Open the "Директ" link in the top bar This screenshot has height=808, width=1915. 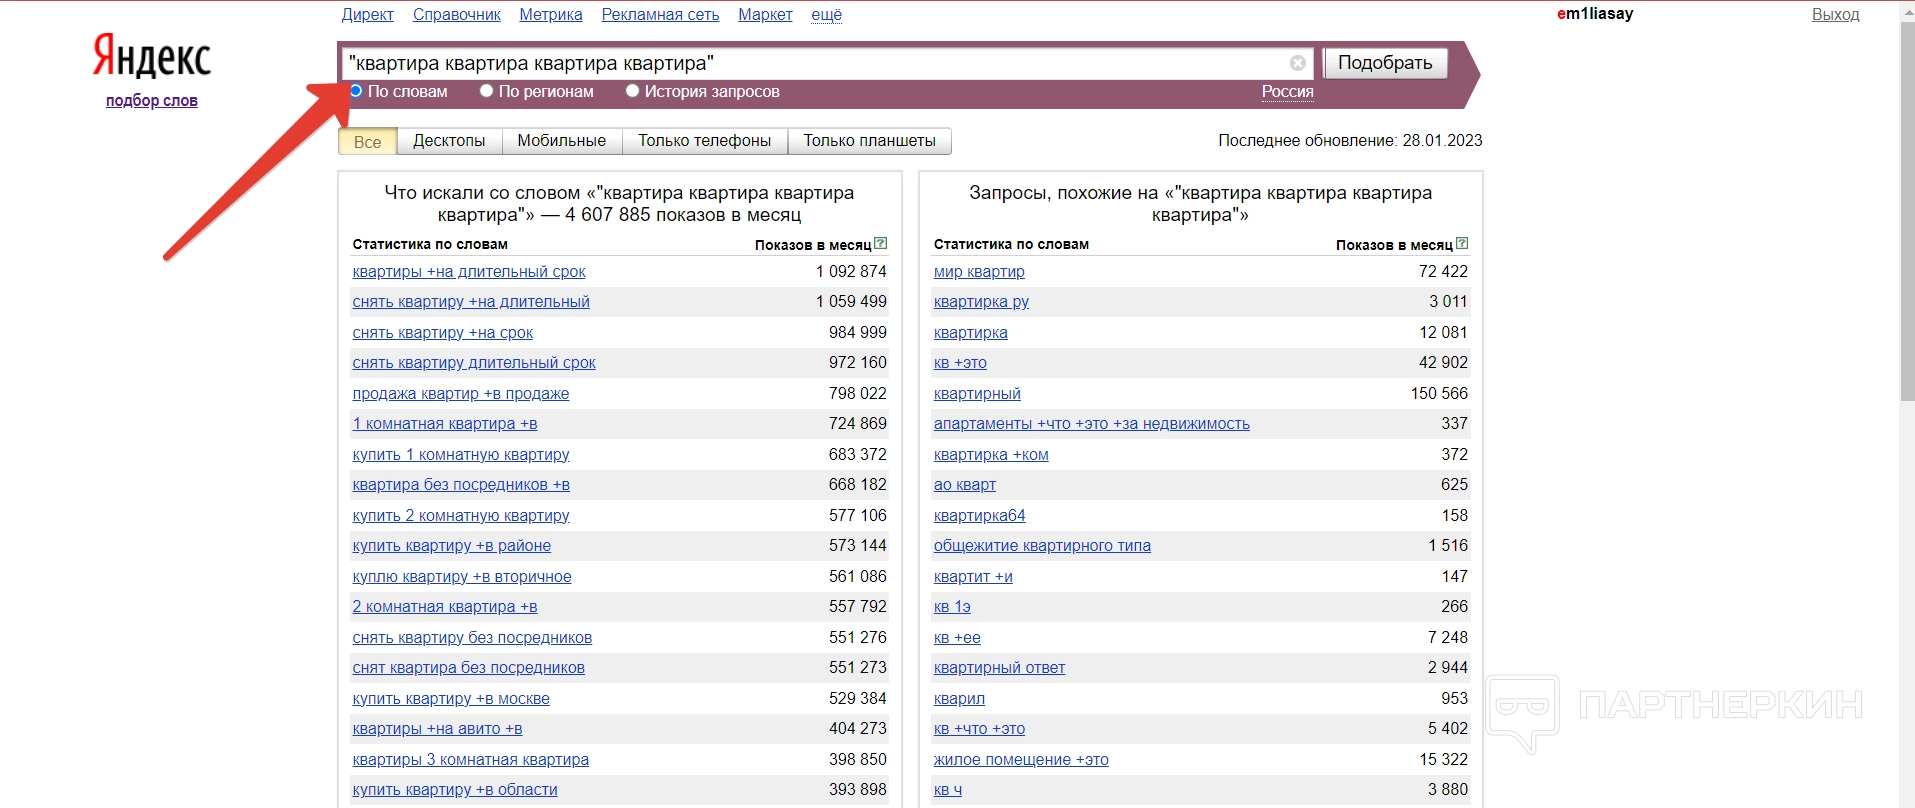pos(367,14)
